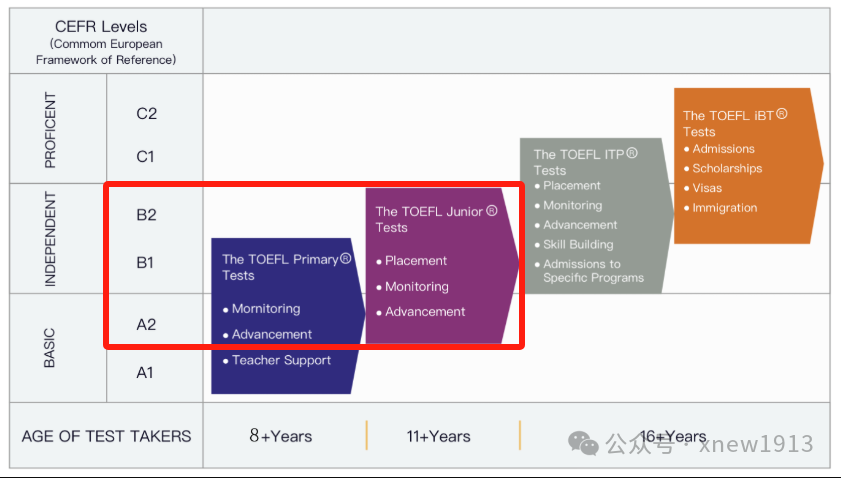This screenshot has height=478, width=841.
Task: Select the C2 level label
Action: (147, 114)
